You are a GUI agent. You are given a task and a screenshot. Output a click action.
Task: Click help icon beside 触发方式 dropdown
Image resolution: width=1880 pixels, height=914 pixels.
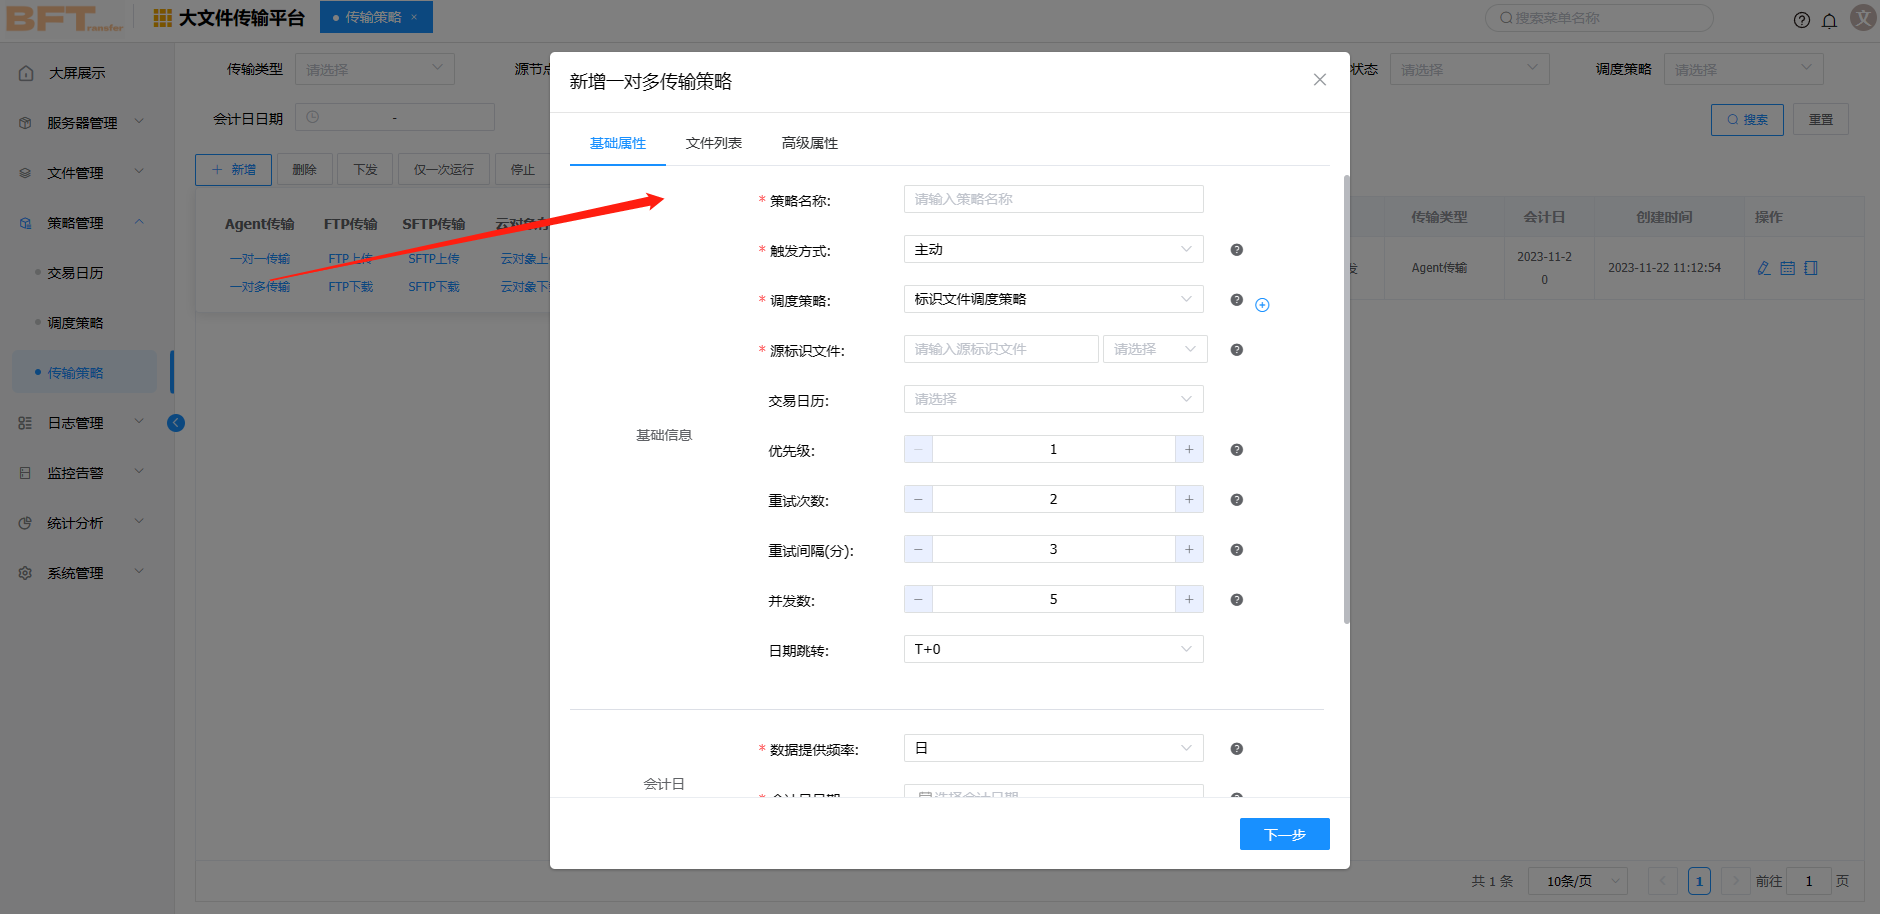[1236, 250]
